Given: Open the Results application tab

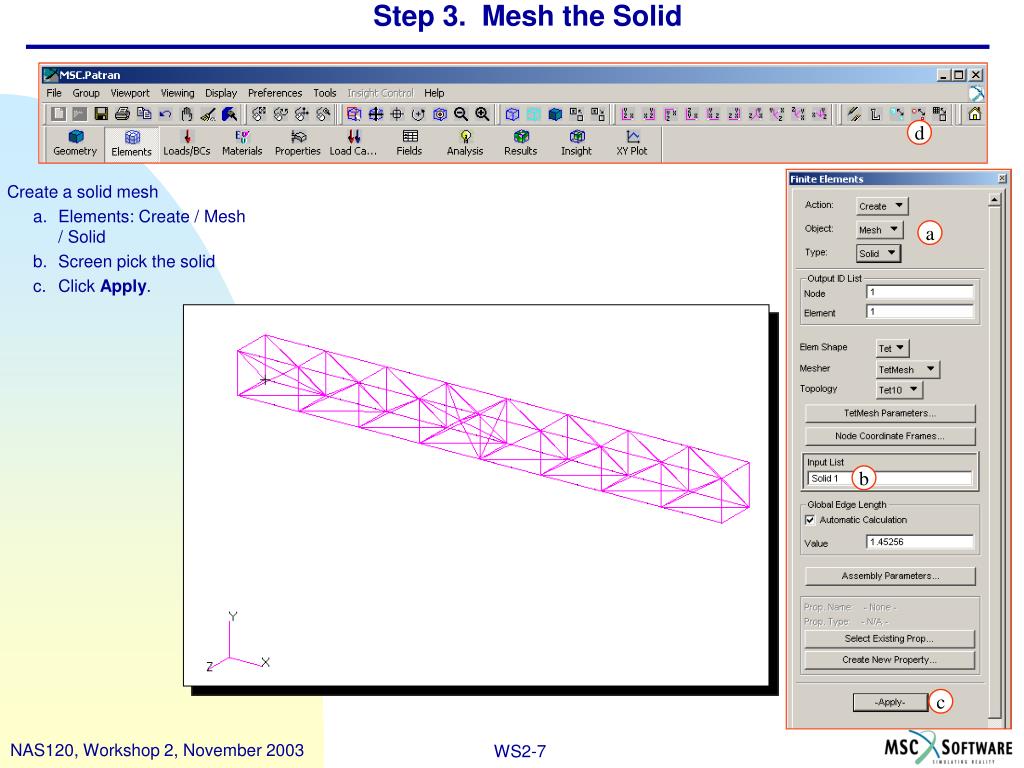Looking at the screenshot, I should pos(520,143).
